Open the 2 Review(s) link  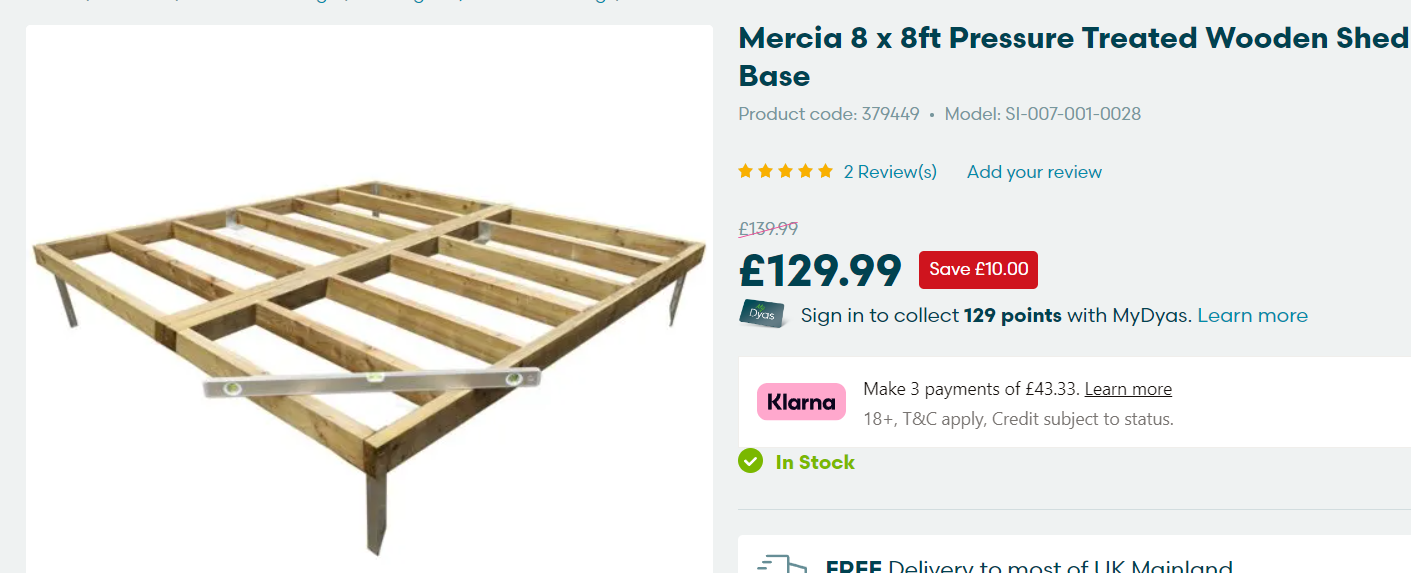[x=890, y=172]
